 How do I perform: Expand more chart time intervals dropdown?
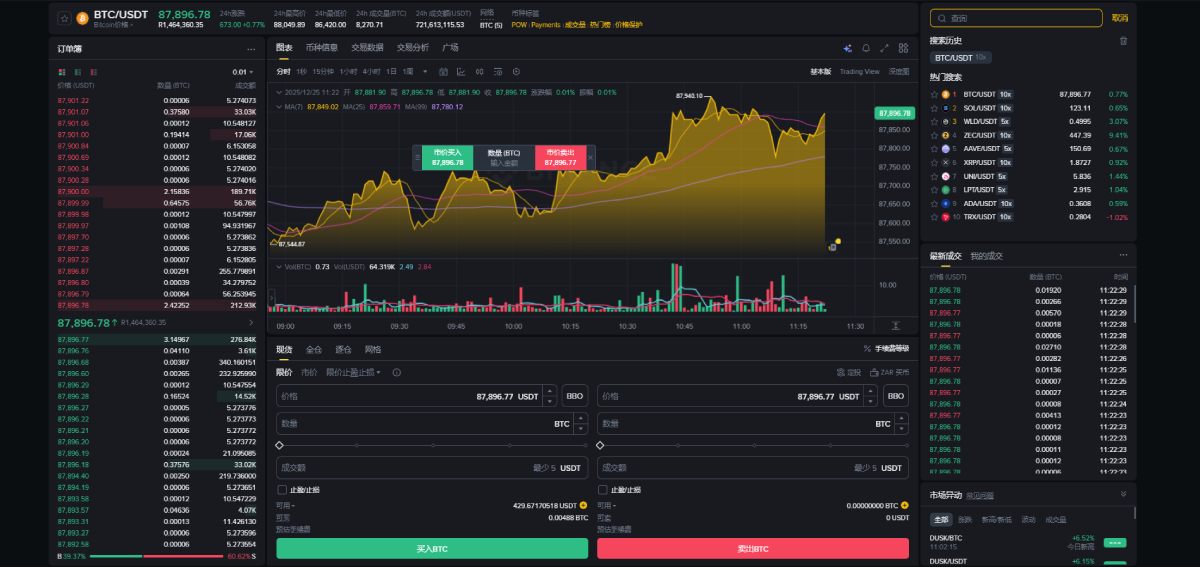(x=424, y=72)
